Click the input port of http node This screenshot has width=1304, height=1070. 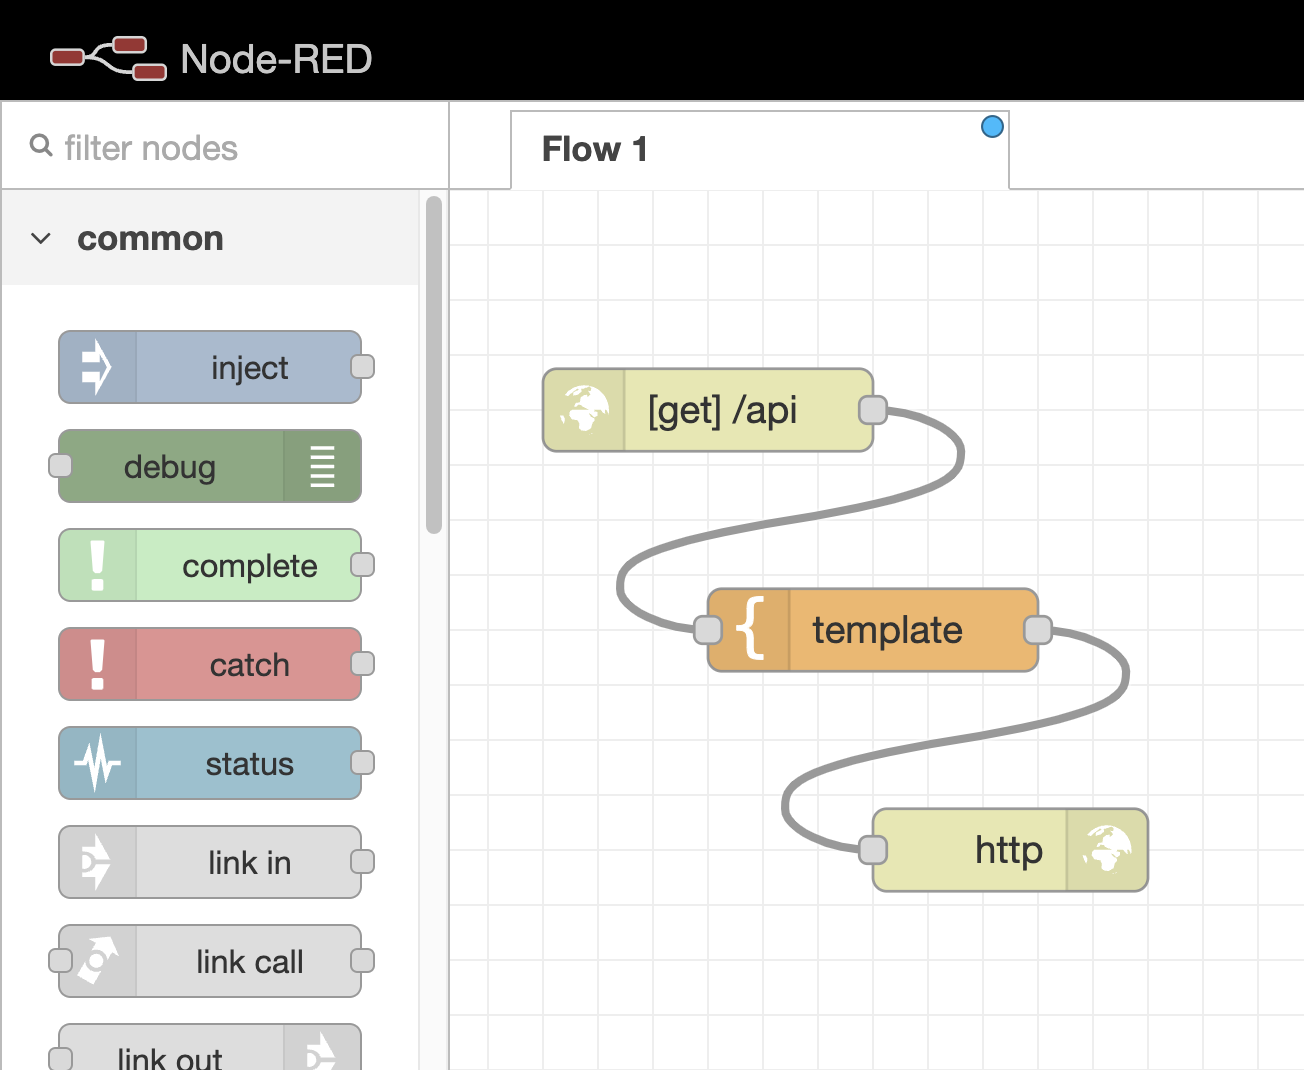(x=873, y=850)
